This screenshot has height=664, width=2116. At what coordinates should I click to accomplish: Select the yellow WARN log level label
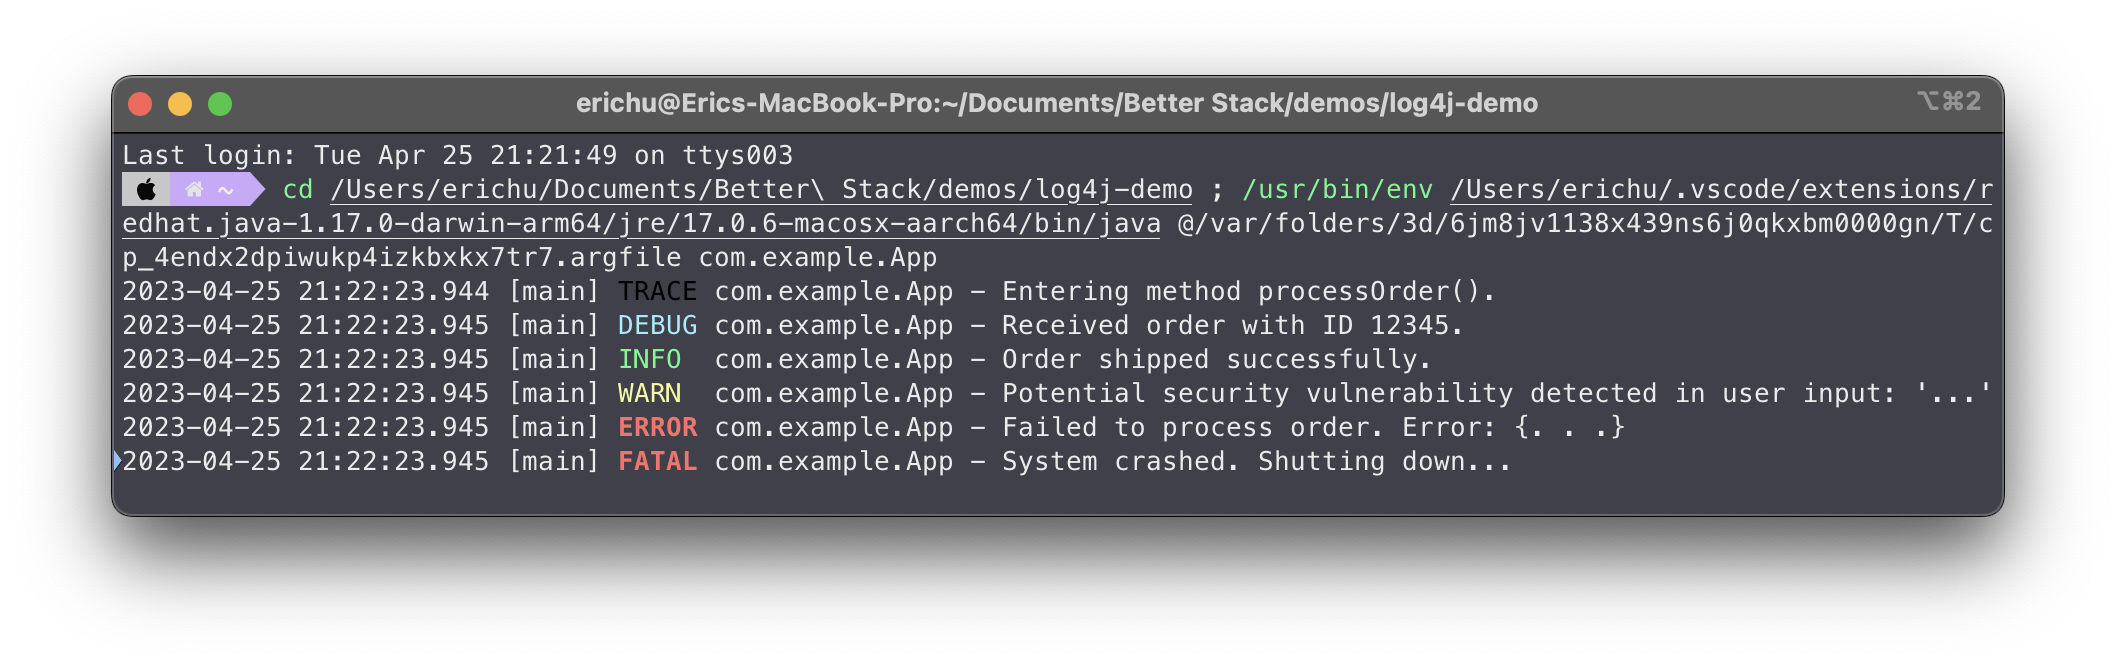[649, 394]
